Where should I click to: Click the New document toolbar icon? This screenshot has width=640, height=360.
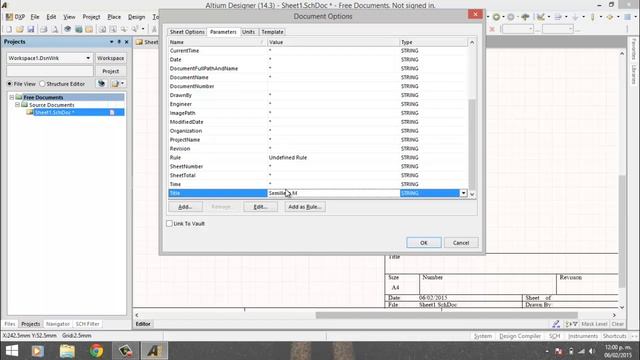(9, 29)
